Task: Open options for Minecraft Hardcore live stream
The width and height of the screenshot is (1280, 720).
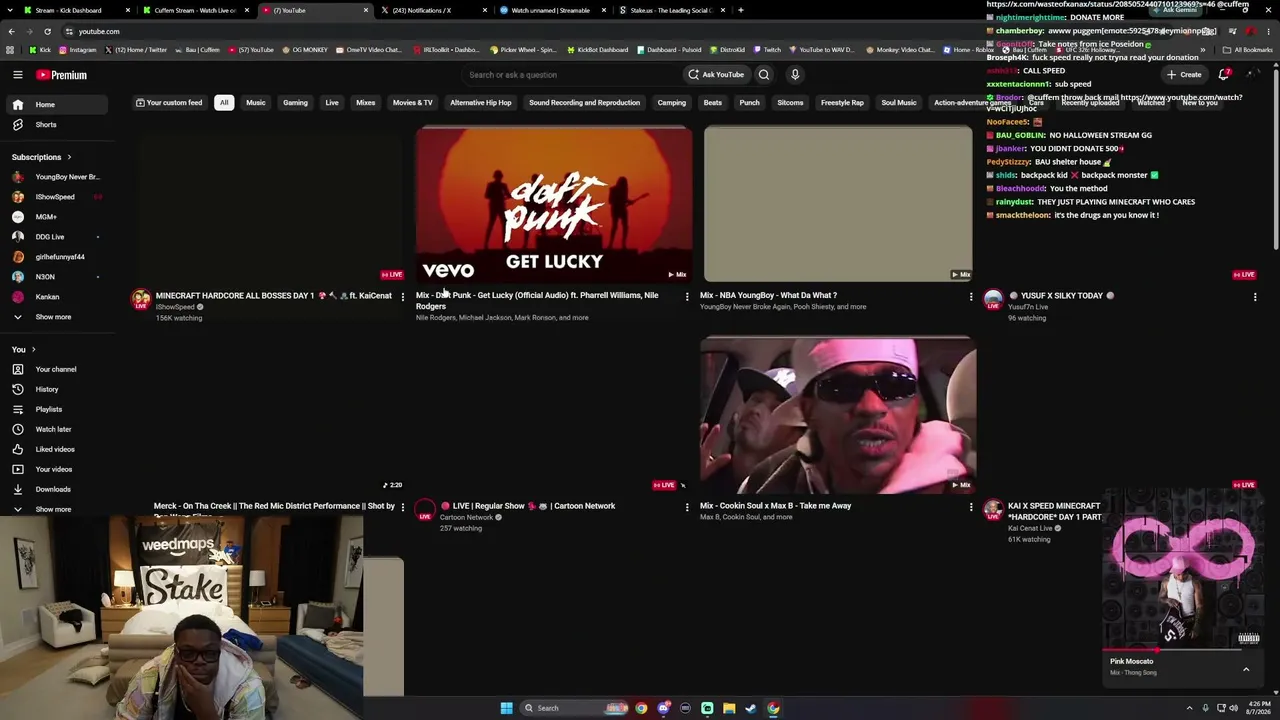Action: click(x=403, y=296)
